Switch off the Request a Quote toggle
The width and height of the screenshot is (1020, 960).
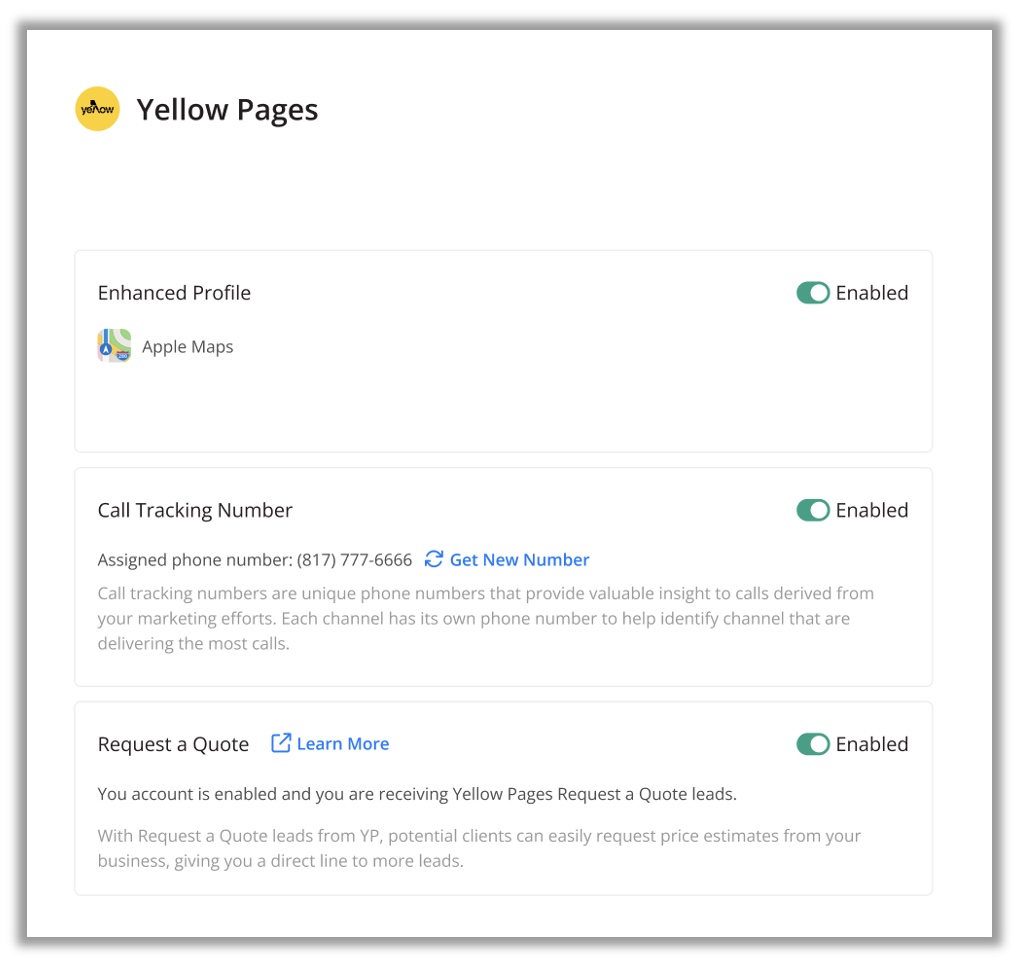(x=812, y=744)
